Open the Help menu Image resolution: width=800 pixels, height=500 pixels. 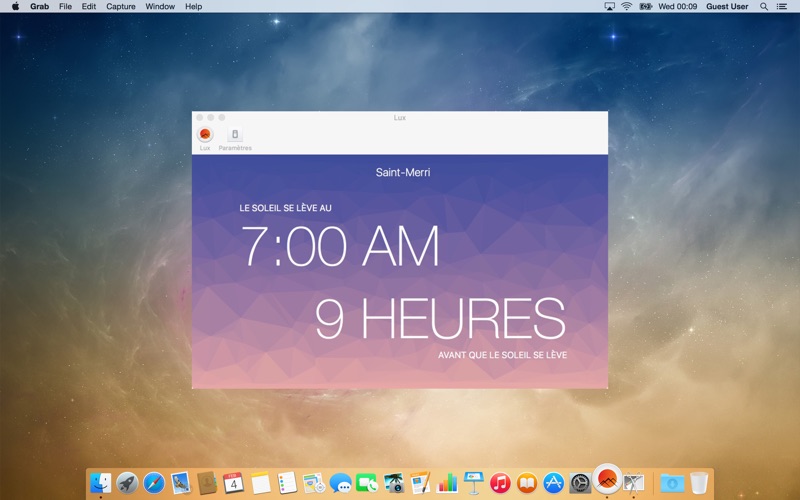pyautogui.click(x=193, y=6)
